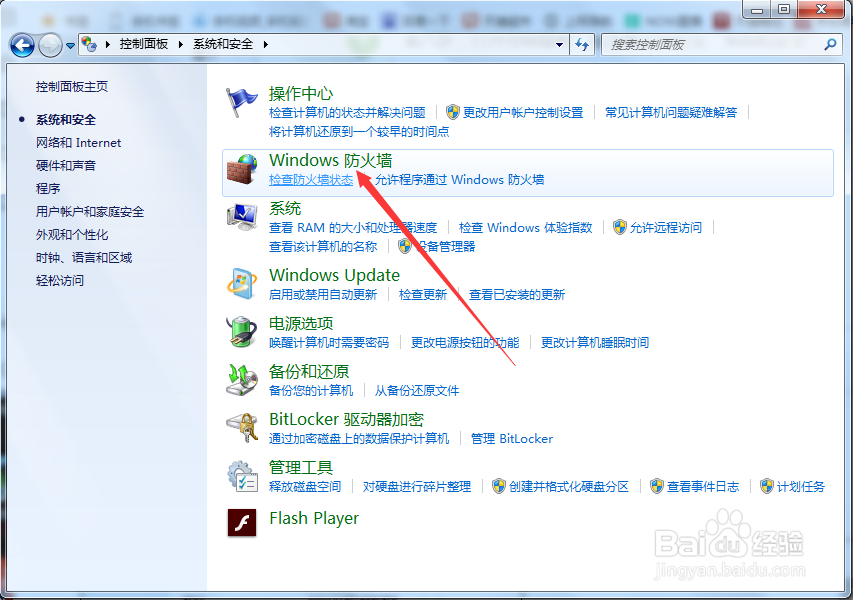The width and height of the screenshot is (853, 600).
Task: Select 程序 in sidebar
Action: (48, 188)
